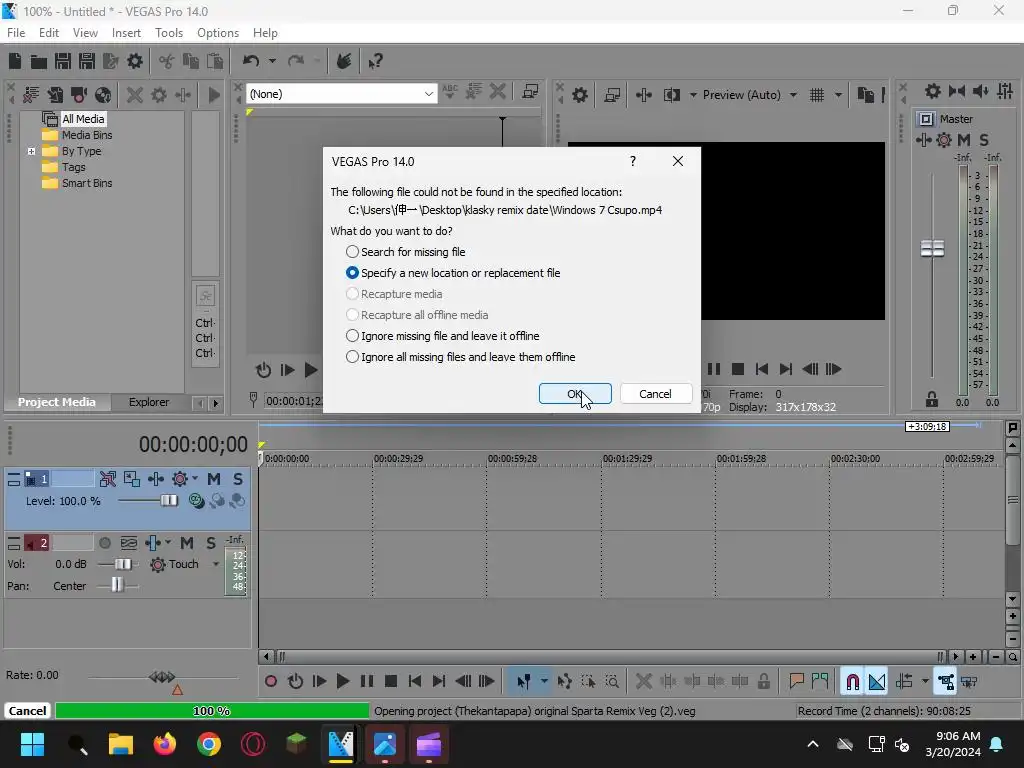
Task: Arm audio track 2 for record
Action: [x=104, y=543]
